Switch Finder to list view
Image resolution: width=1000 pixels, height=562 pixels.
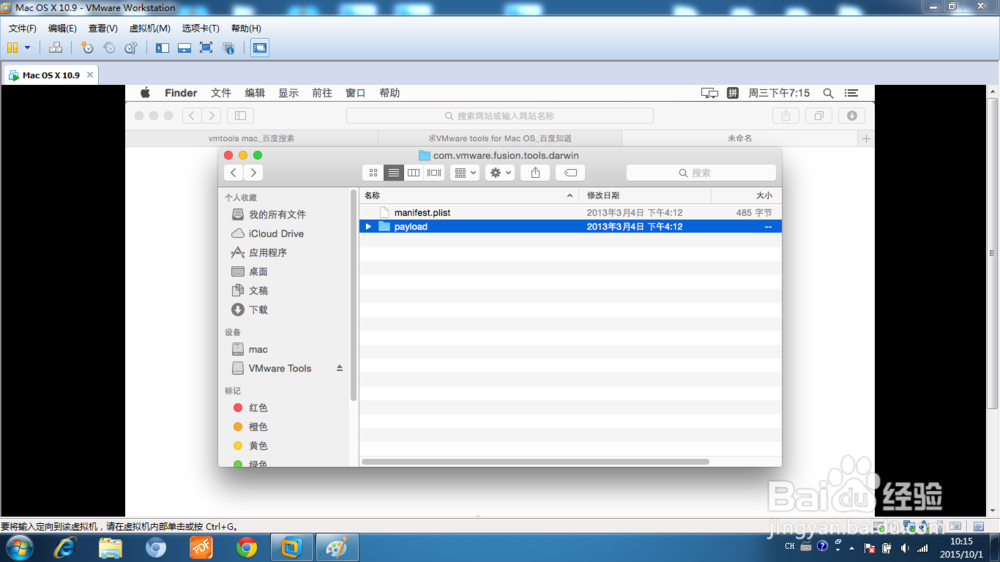(x=393, y=173)
